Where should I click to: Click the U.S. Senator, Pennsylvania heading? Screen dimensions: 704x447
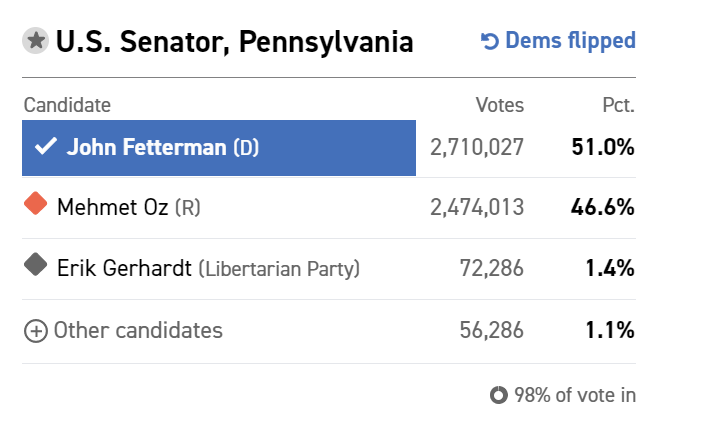tap(234, 42)
